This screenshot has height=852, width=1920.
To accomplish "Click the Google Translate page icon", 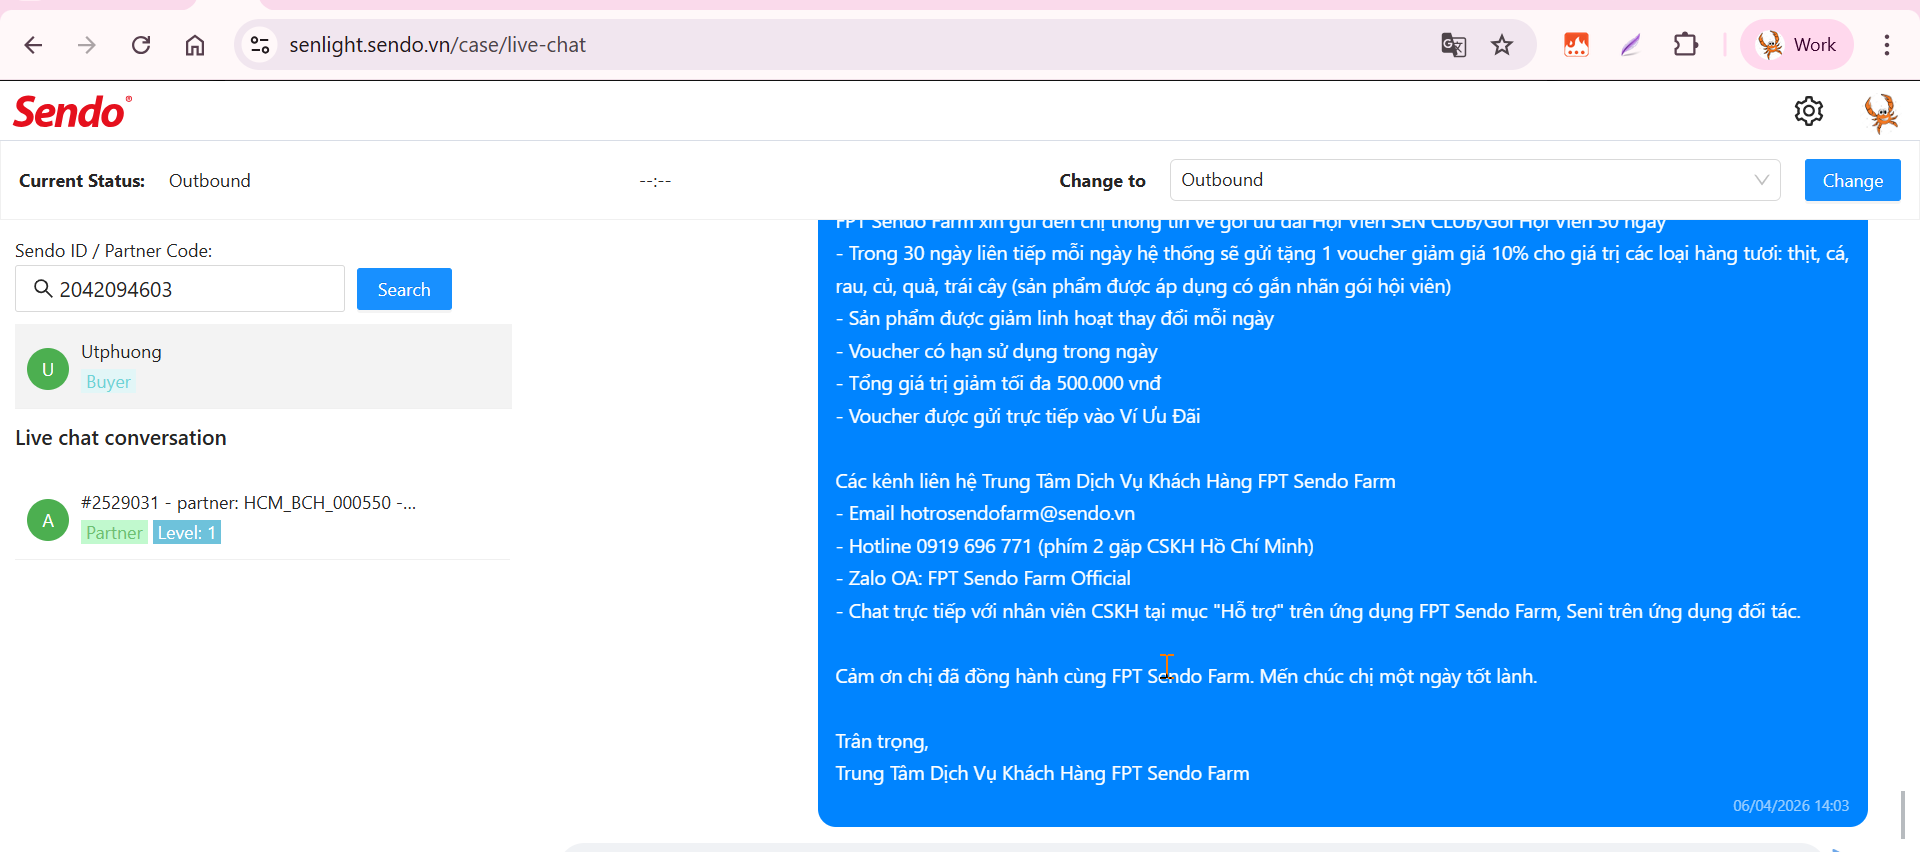I will (x=1453, y=45).
